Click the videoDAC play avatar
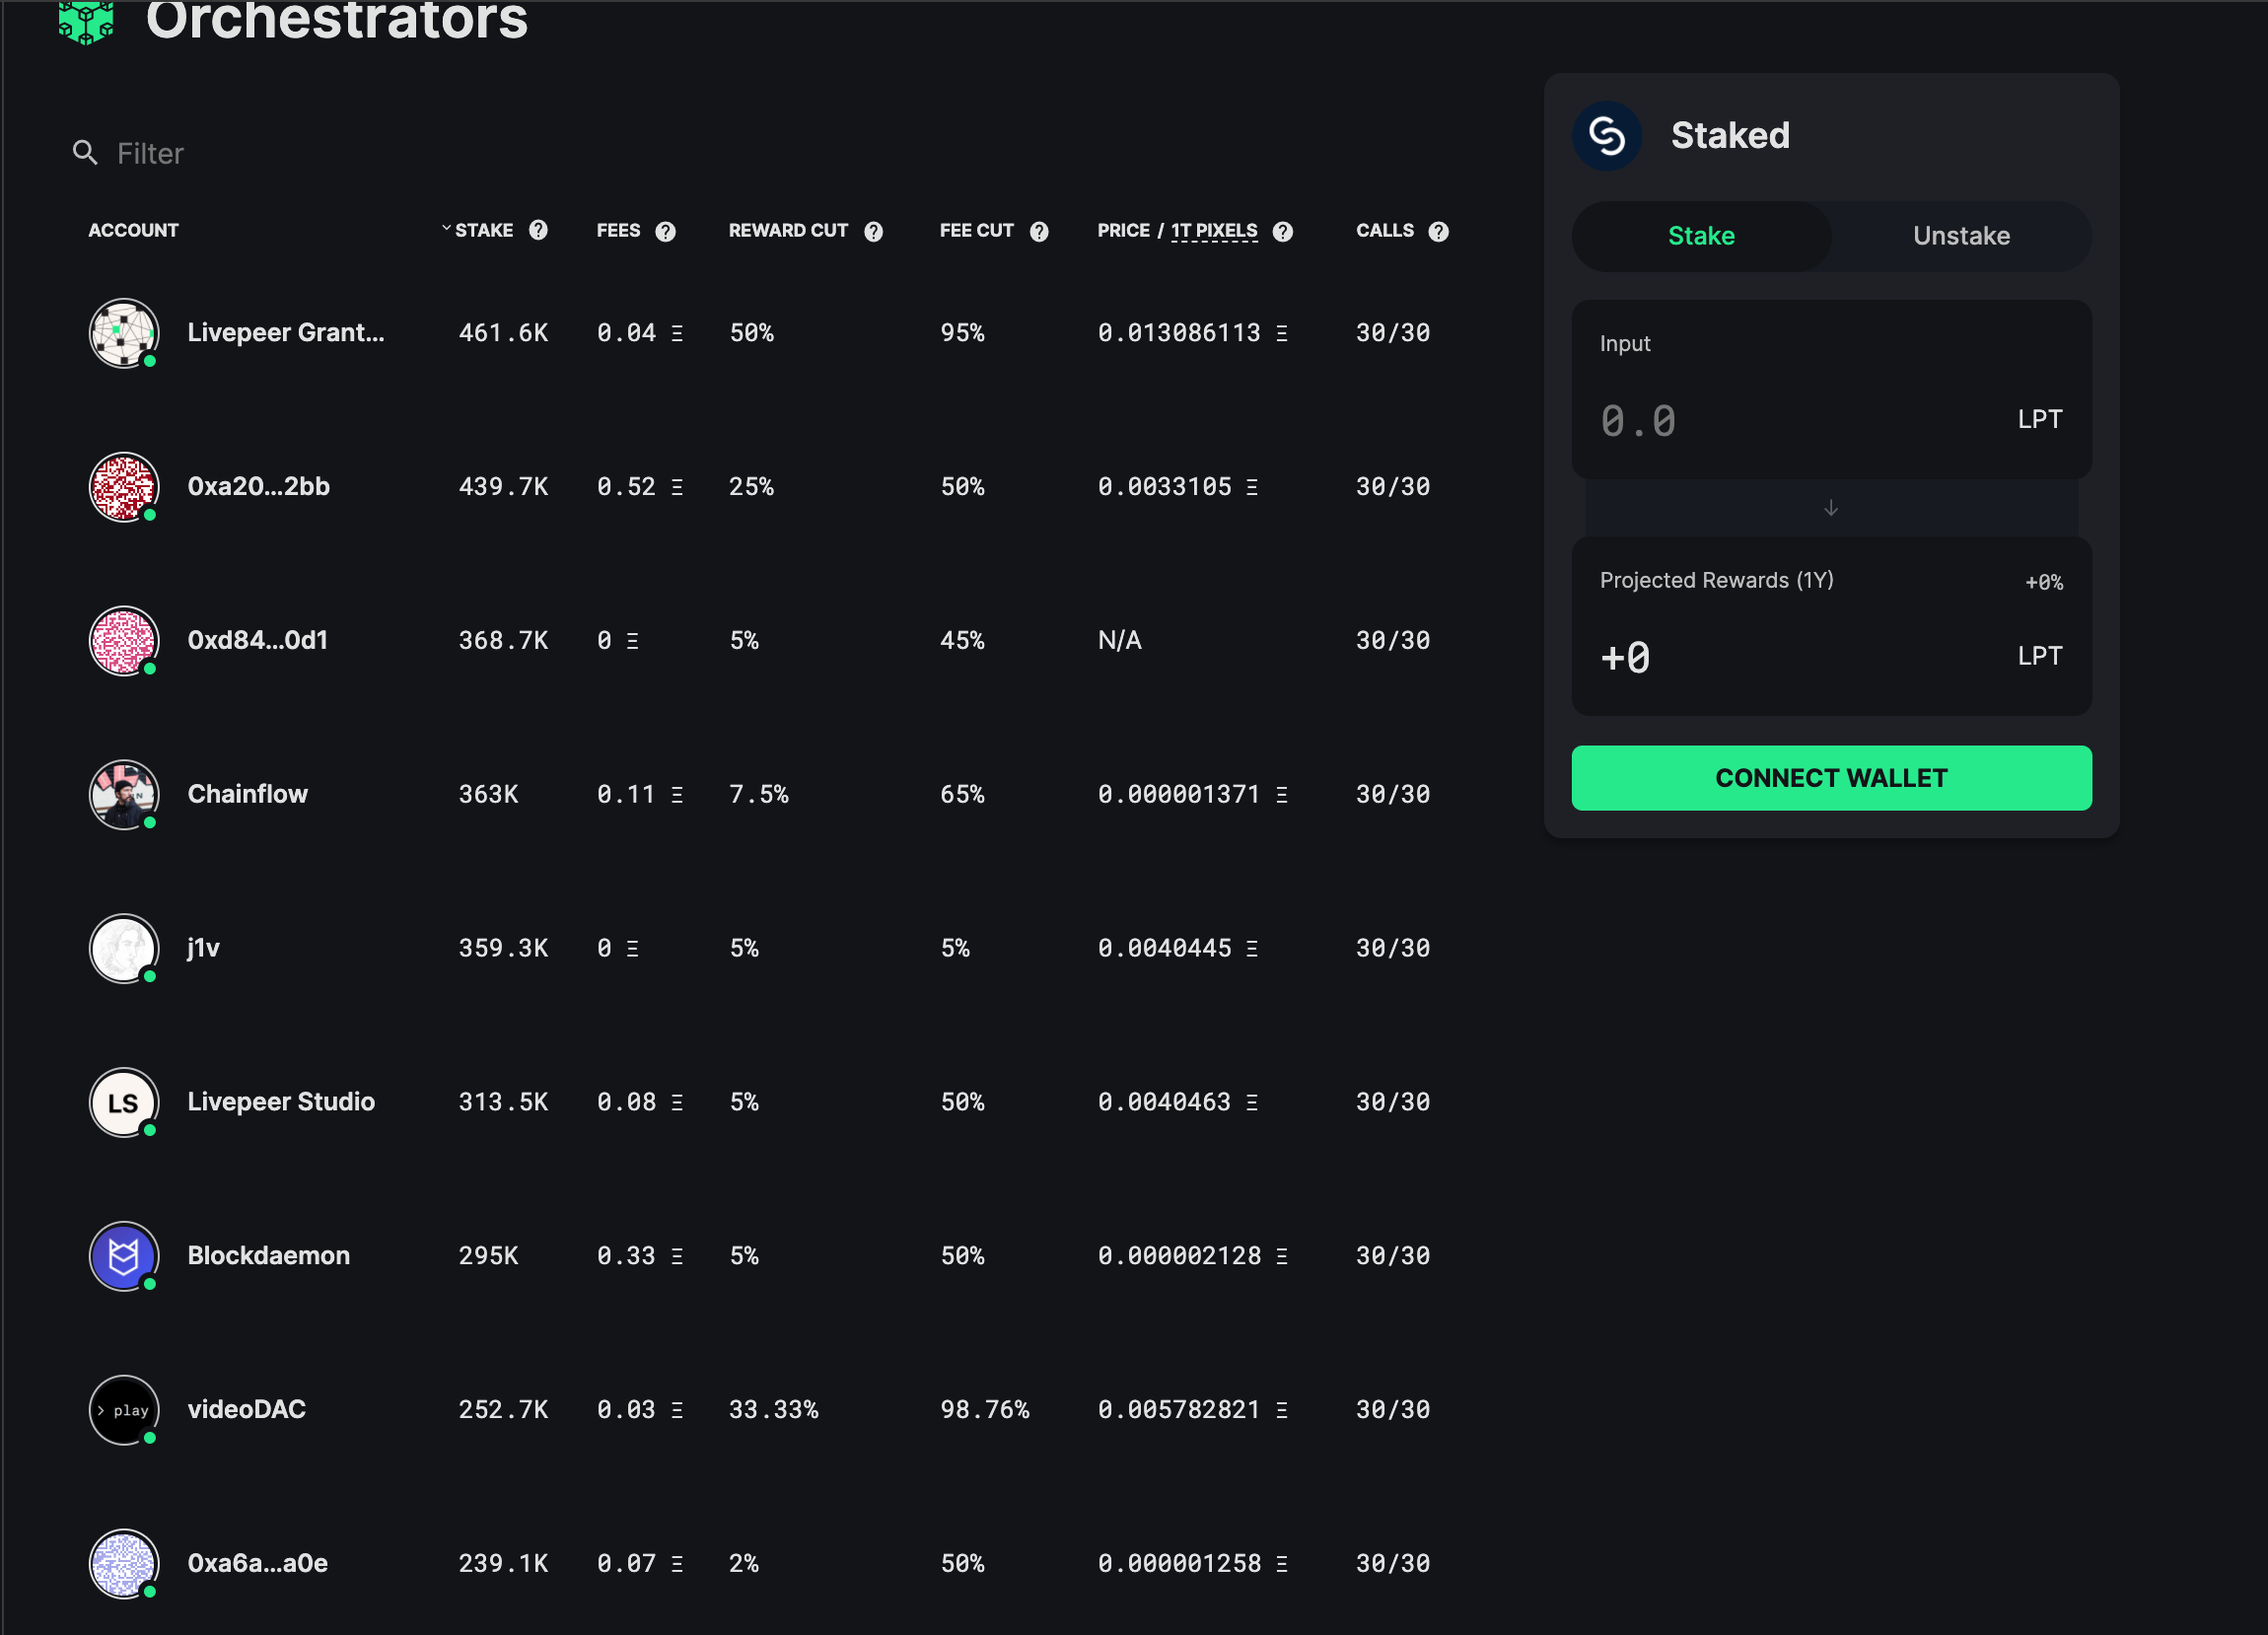 click(124, 1411)
